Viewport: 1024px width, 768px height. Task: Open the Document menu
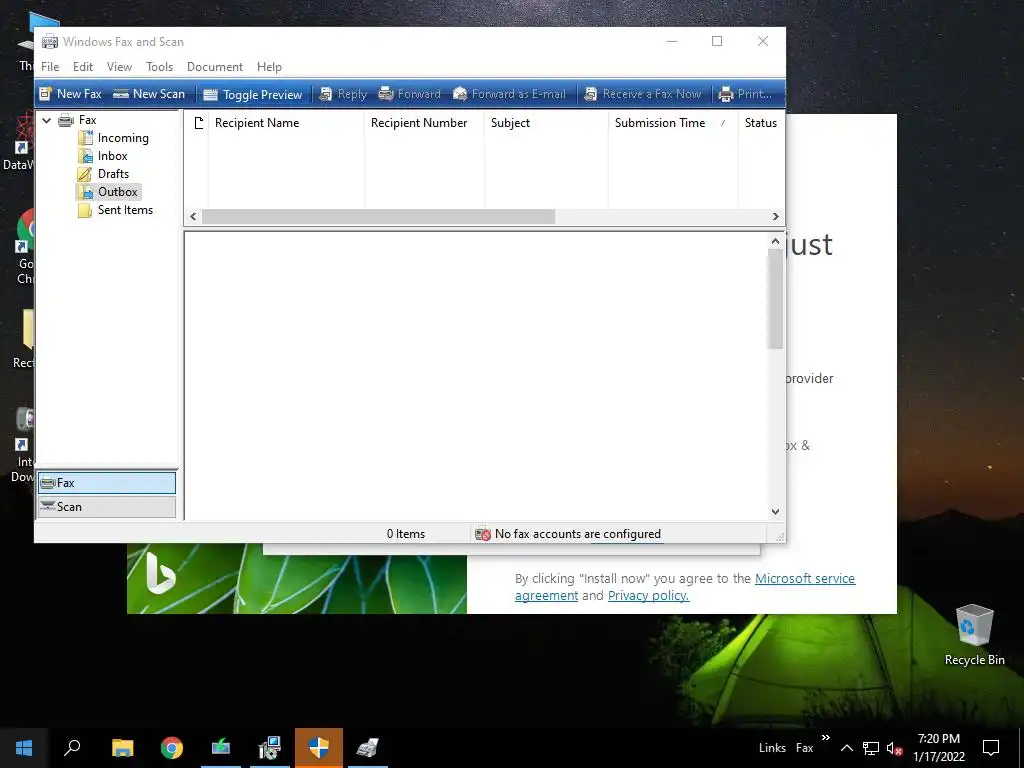215,67
